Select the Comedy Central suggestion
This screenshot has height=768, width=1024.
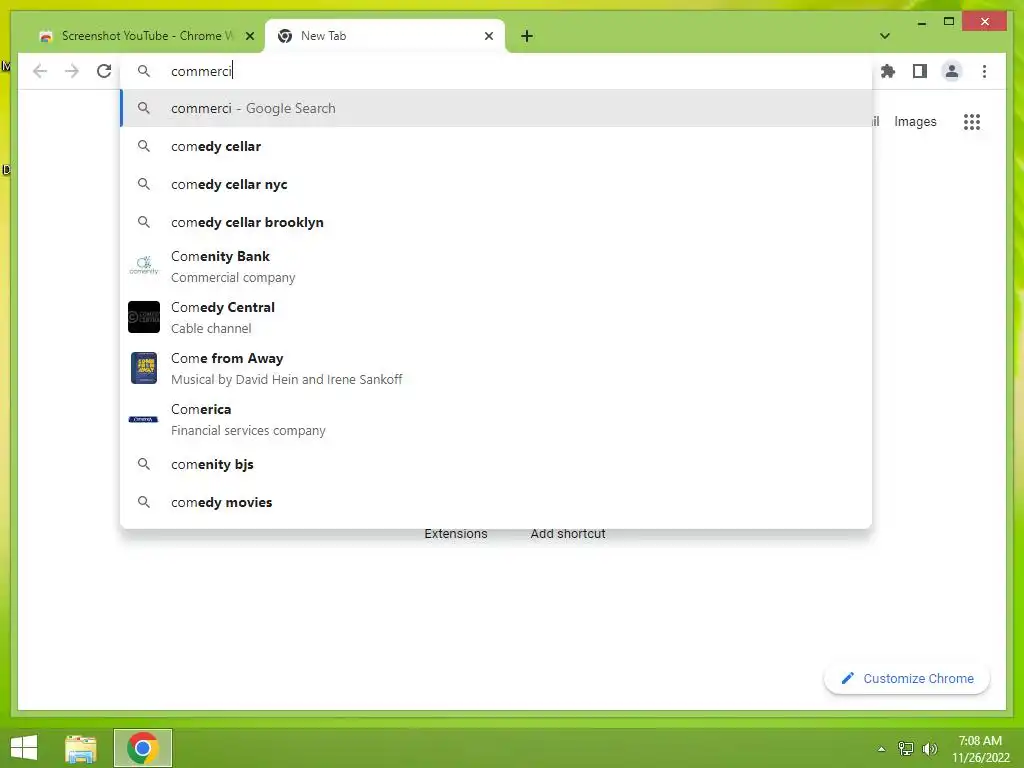coord(496,317)
